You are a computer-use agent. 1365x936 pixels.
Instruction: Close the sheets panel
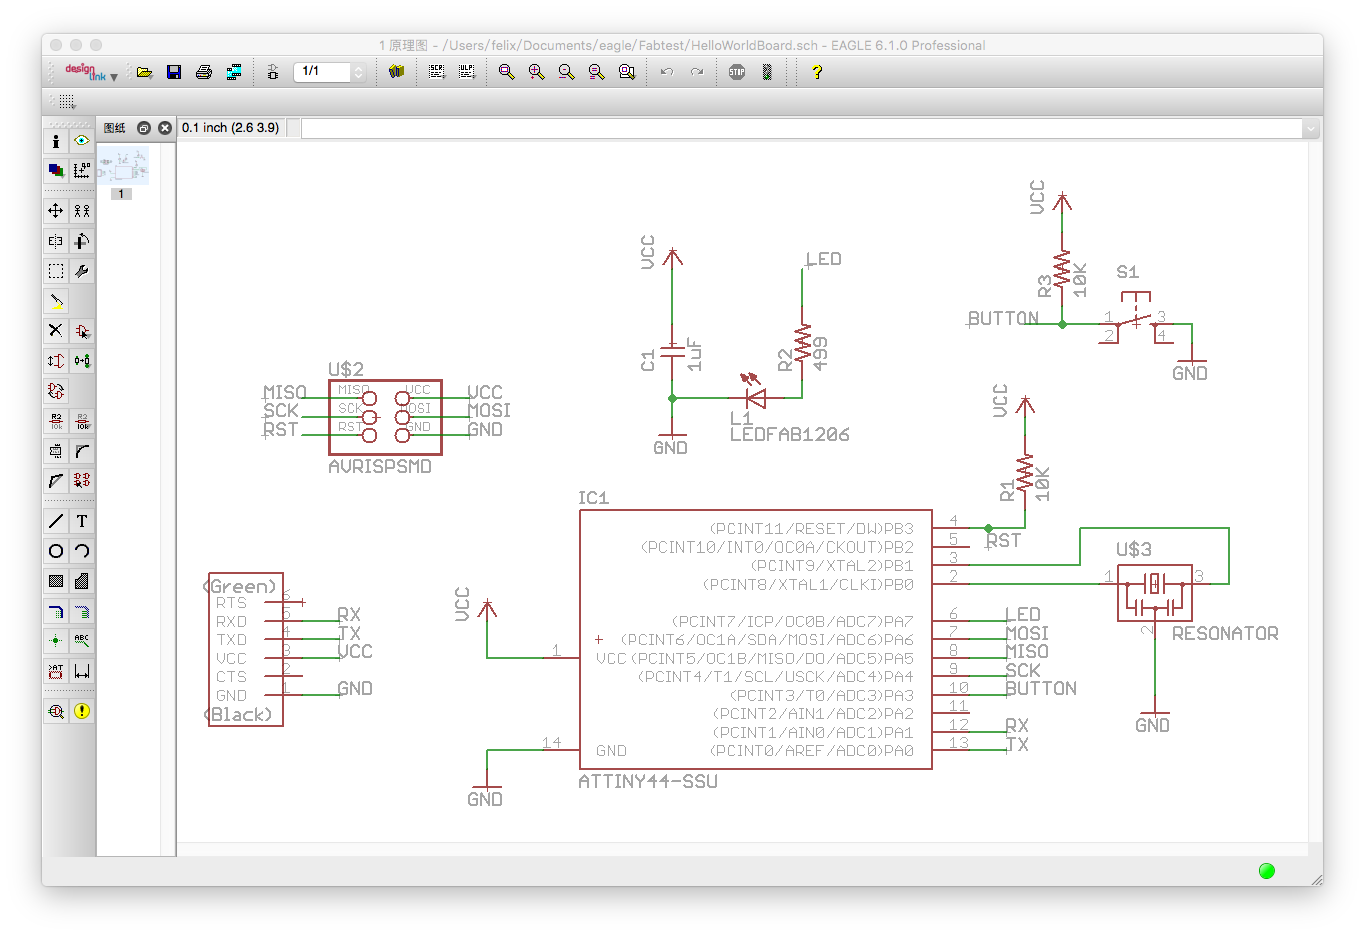pyautogui.click(x=165, y=128)
